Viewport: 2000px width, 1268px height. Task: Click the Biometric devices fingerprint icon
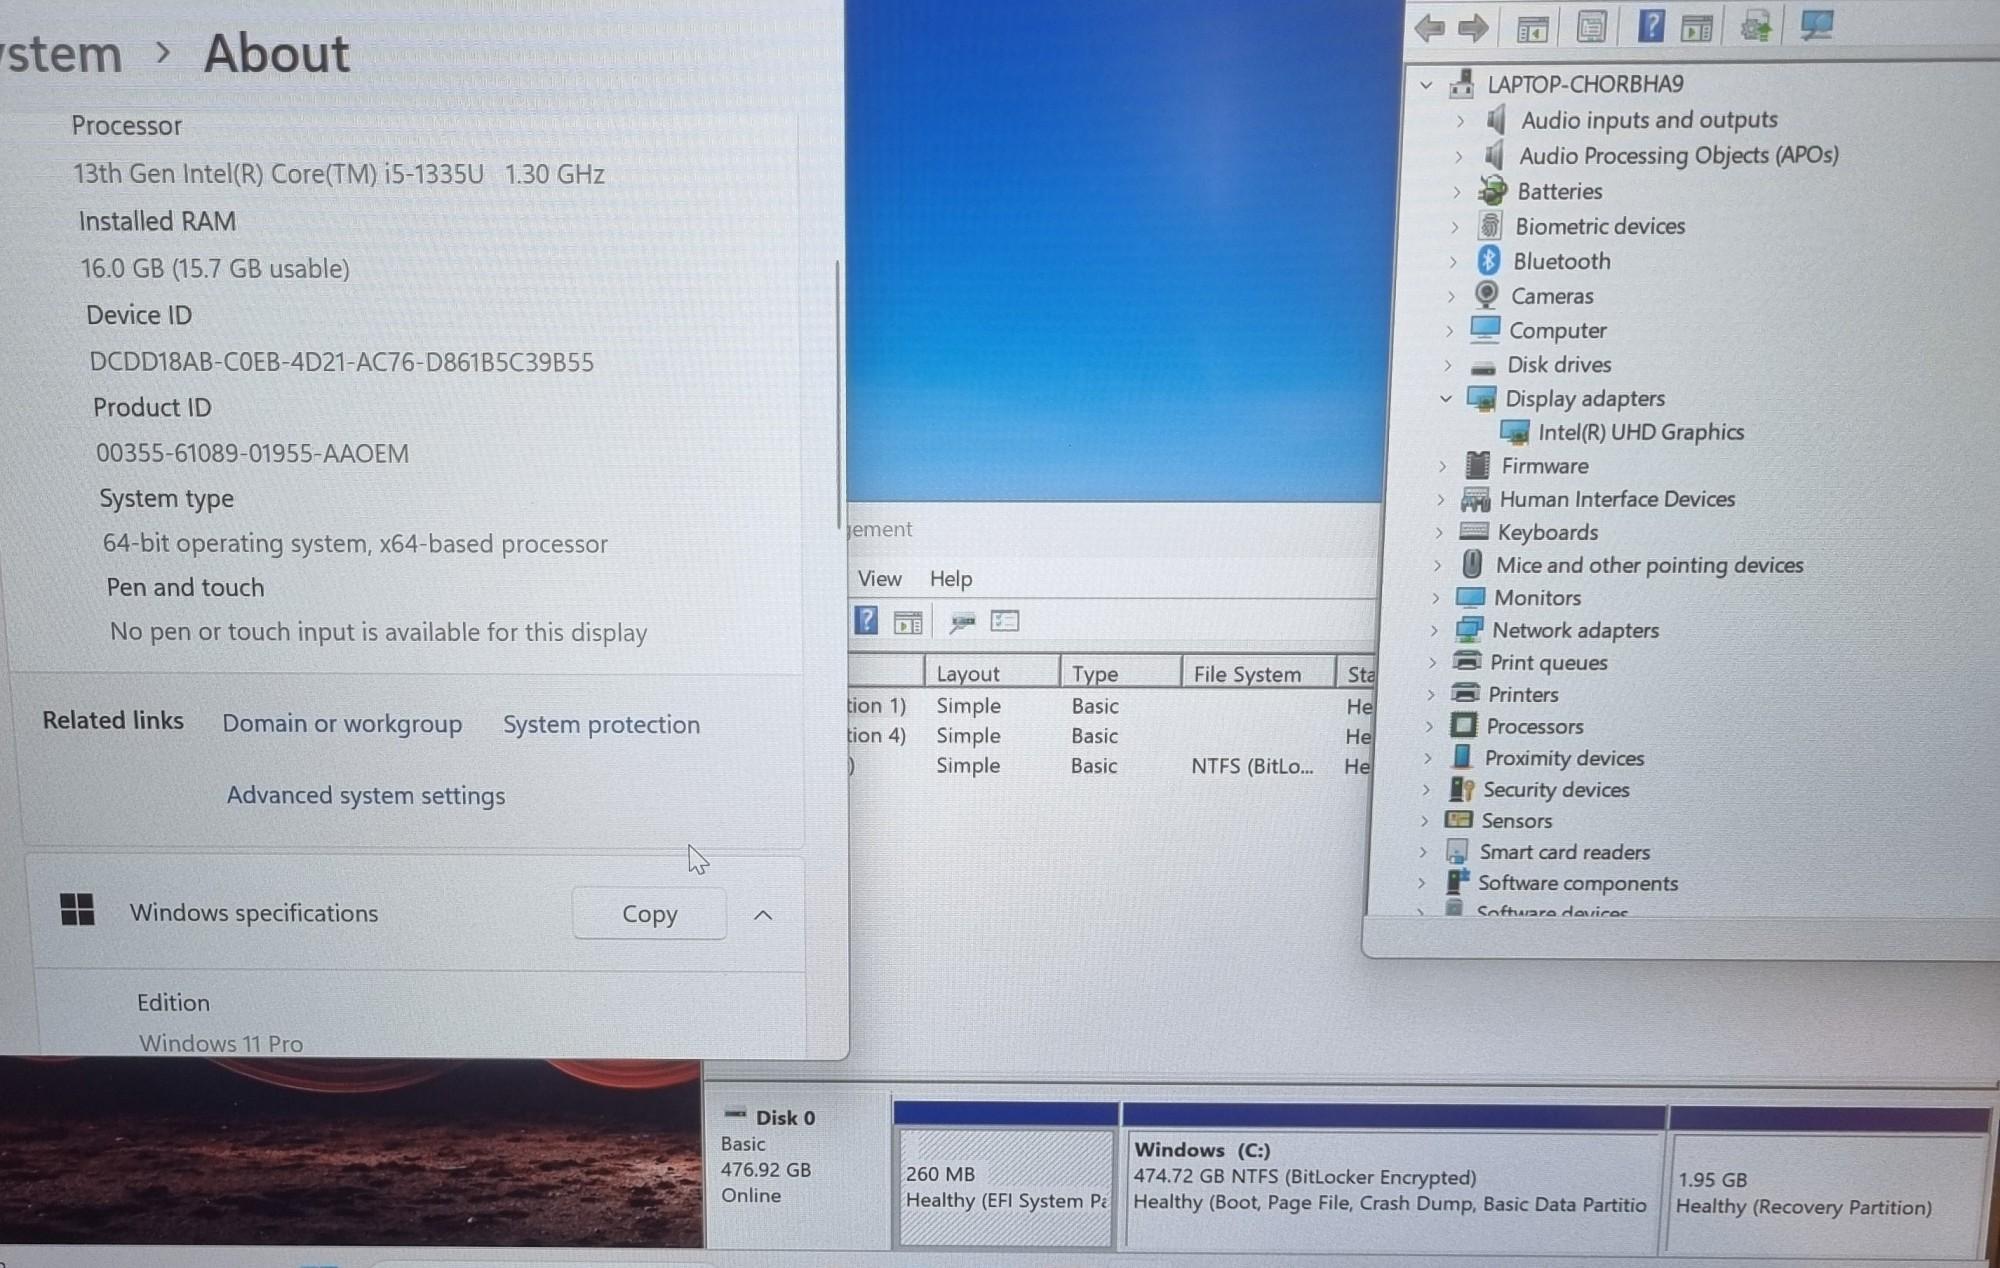pos(1490,225)
